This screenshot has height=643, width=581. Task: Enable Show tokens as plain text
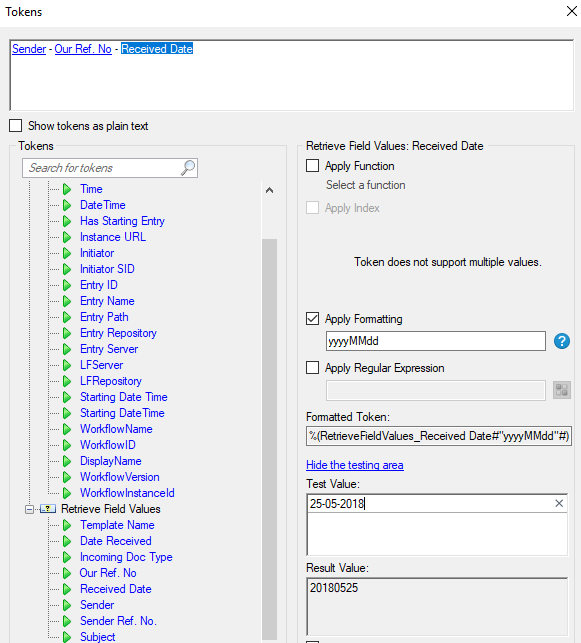16,125
